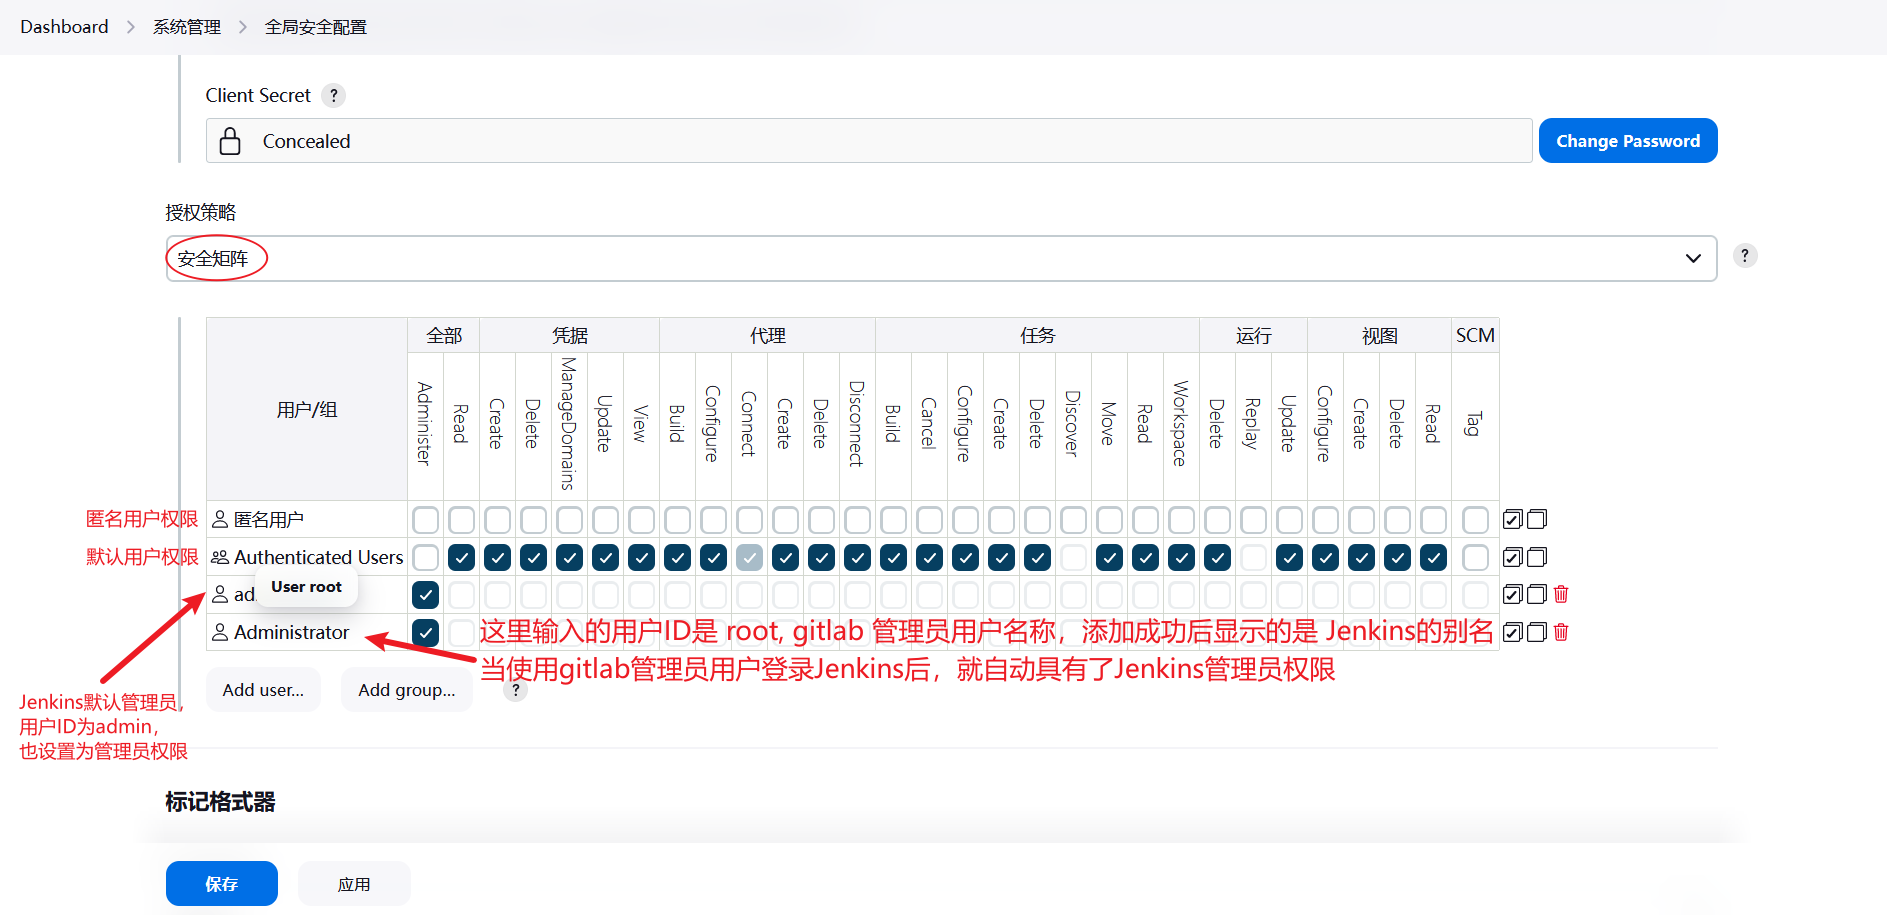The image size is (1887, 915).
Task: Toggle agent Disconnect for Authenticated Users
Action: pyautogui.click(x=858, y=557)
